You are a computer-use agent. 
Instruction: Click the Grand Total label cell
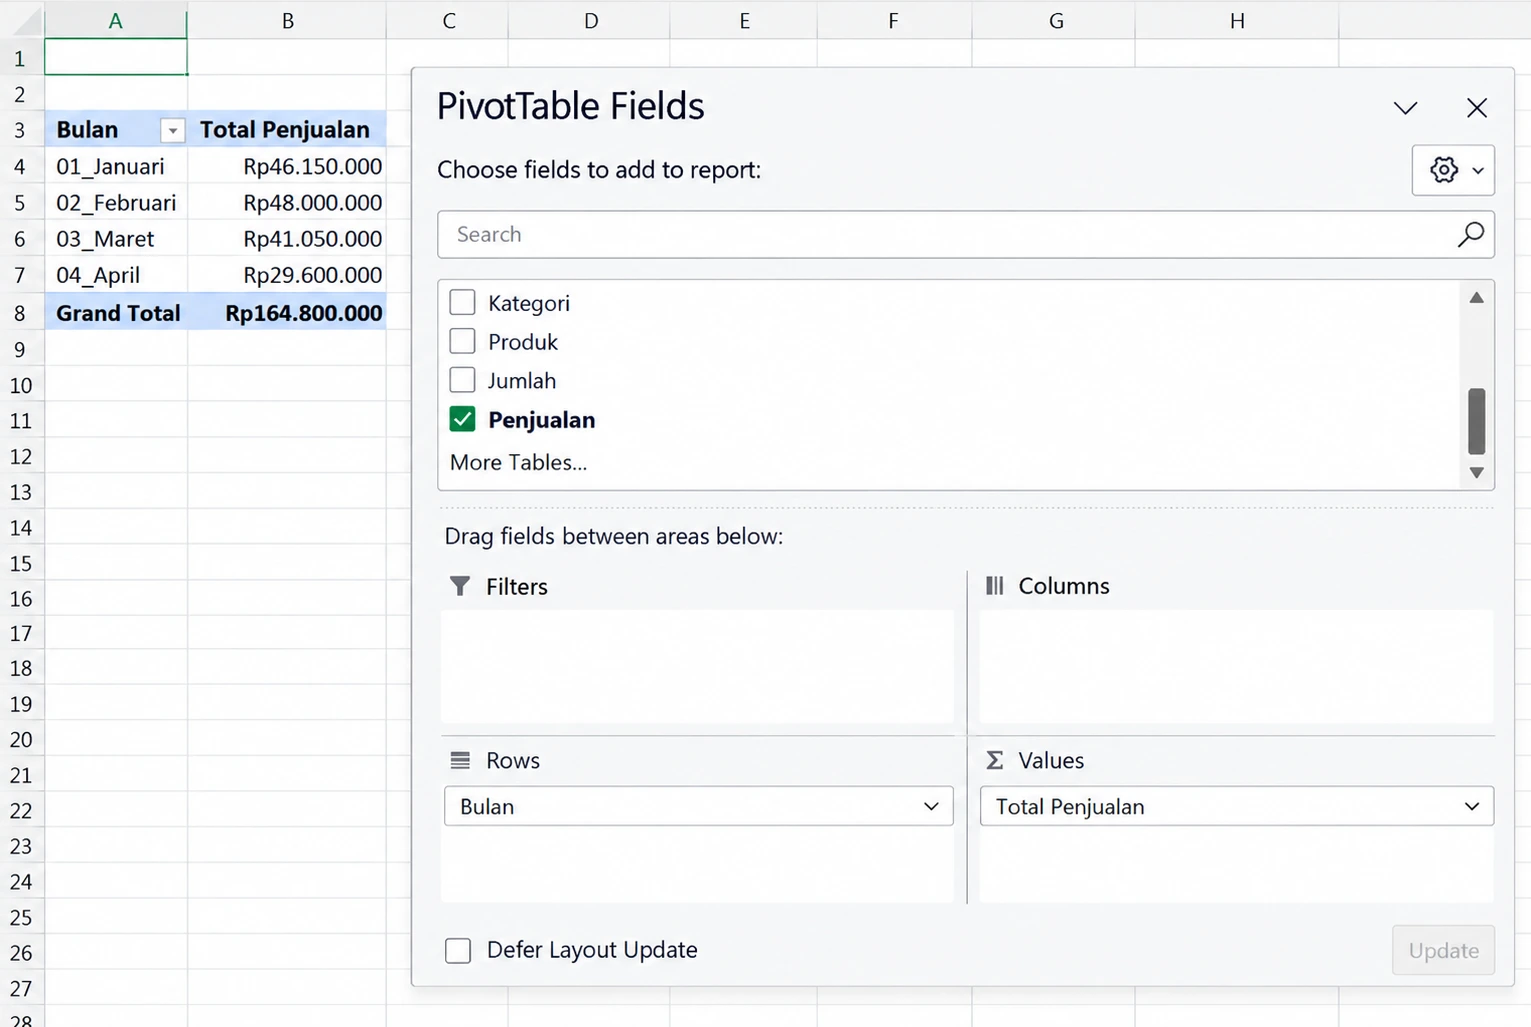[x=116, y=312]
